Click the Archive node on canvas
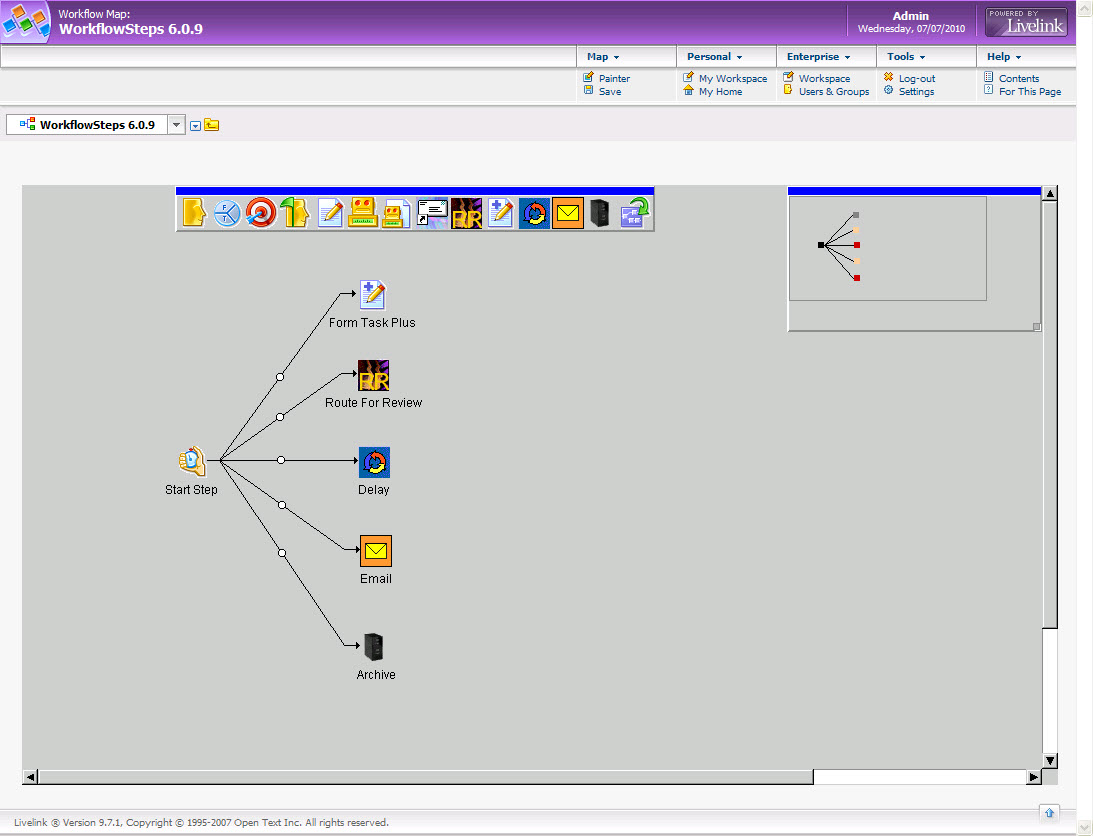 pyautogui.click(x=374, y=647)
